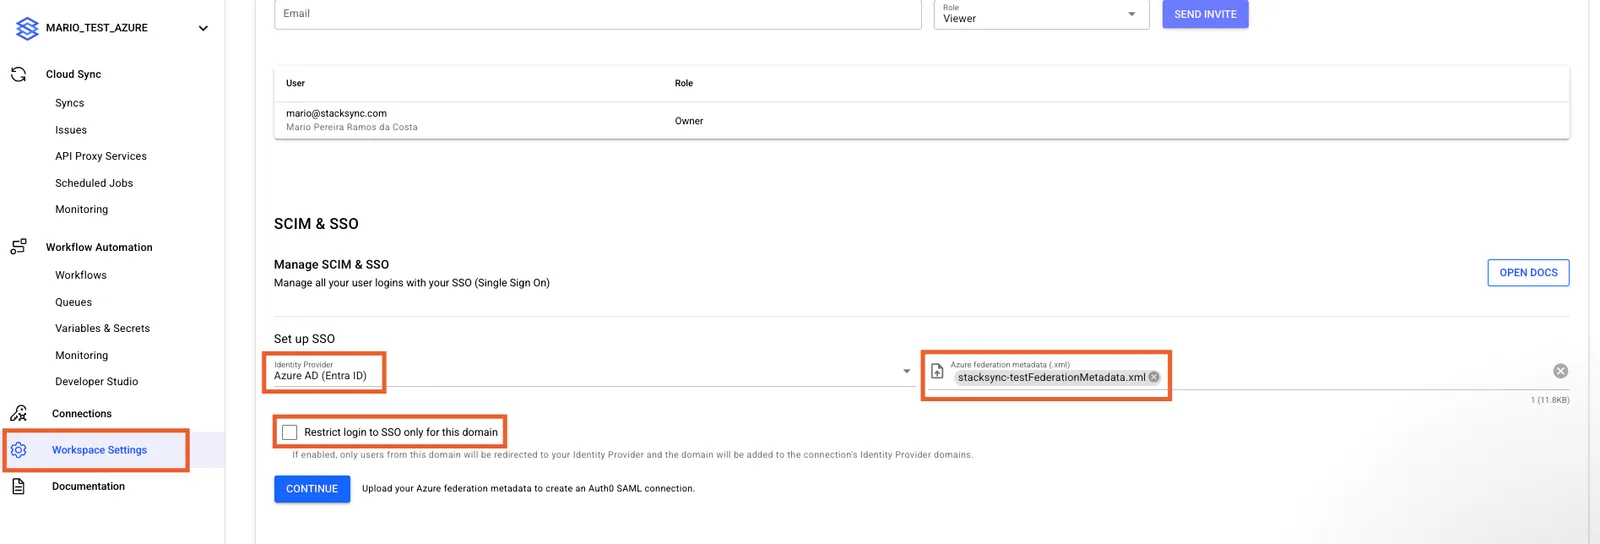Viewport: 1600px width, 544px height.
Task: Open Syncs page
Action: (69, 103)
